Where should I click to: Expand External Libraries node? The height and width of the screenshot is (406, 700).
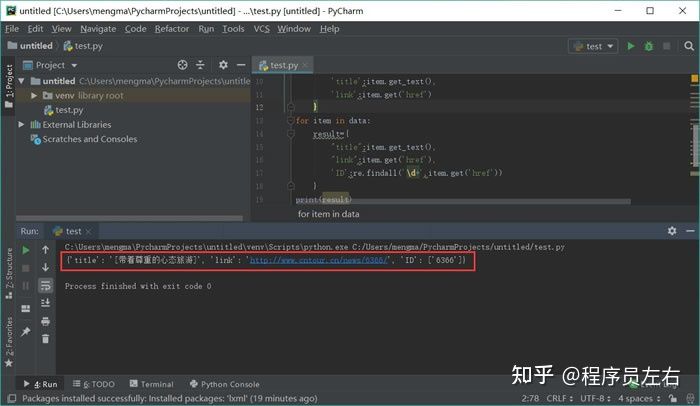click(x=21, y=125)
